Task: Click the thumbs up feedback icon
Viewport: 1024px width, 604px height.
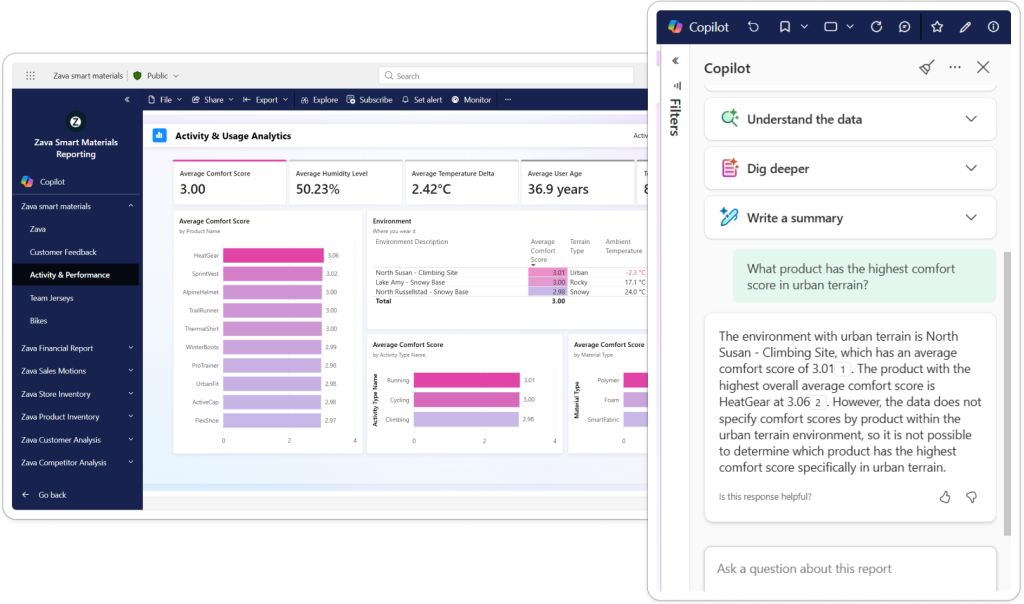Action: 945,497
